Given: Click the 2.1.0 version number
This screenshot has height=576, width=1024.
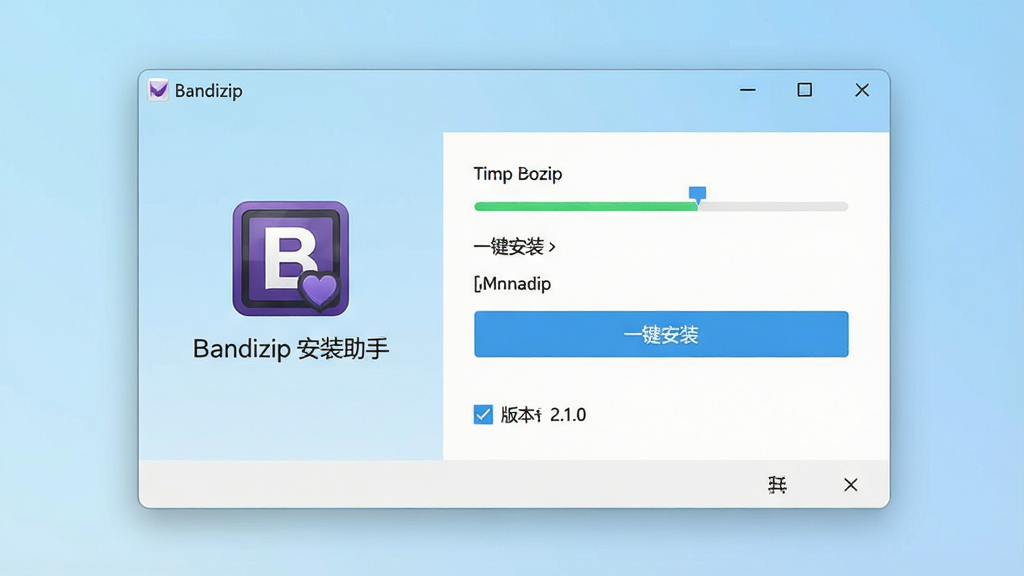Looking at the screenshot, I should pos(568,415).
